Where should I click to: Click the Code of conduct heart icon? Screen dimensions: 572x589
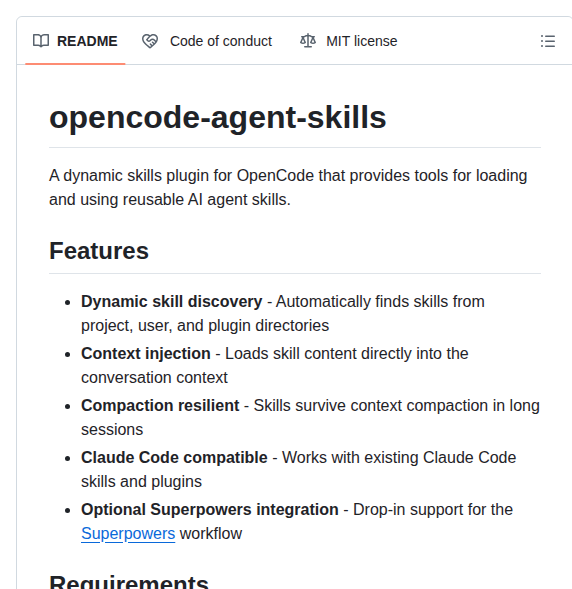[x=150, y=41]
